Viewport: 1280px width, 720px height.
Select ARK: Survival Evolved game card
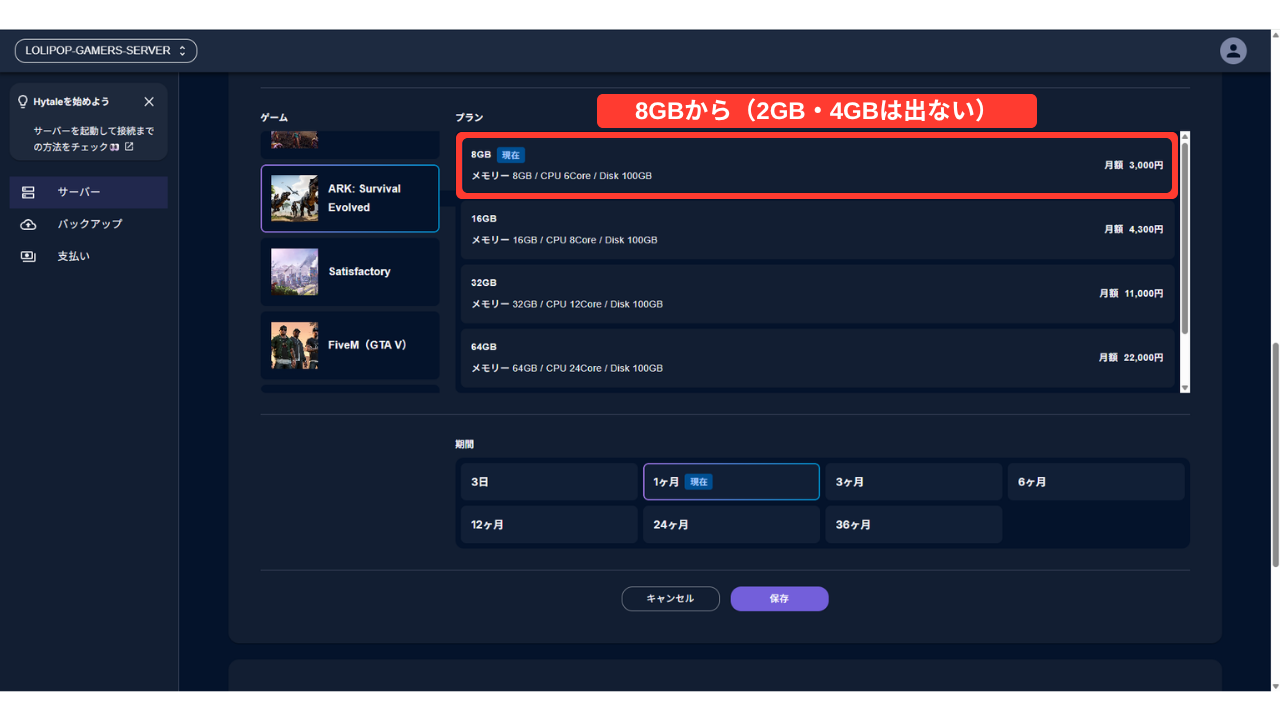[350, 198]
